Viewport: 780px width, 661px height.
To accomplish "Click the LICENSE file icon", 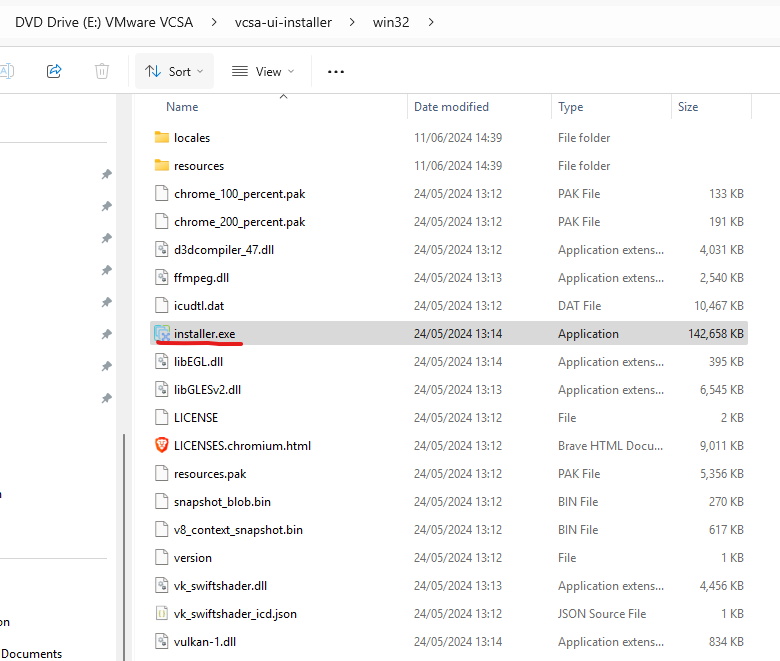I will (162, 417).
